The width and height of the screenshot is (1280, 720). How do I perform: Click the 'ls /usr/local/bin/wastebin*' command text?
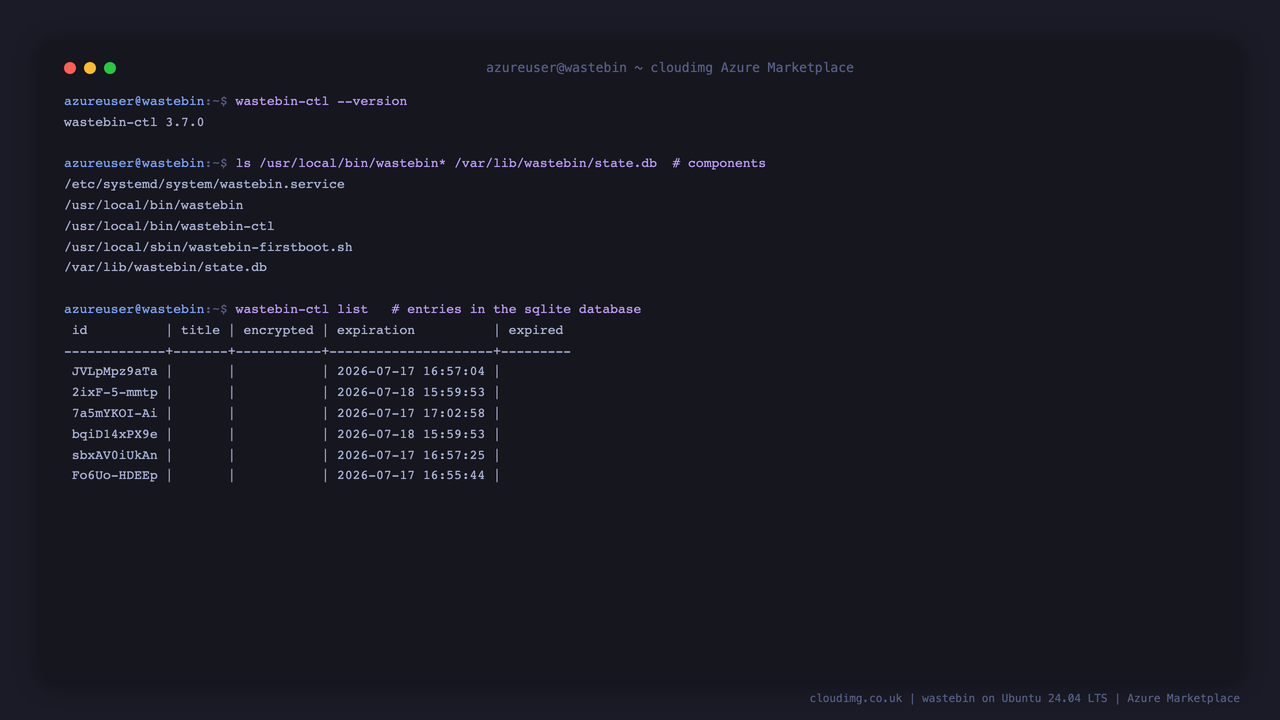point(341,163)
